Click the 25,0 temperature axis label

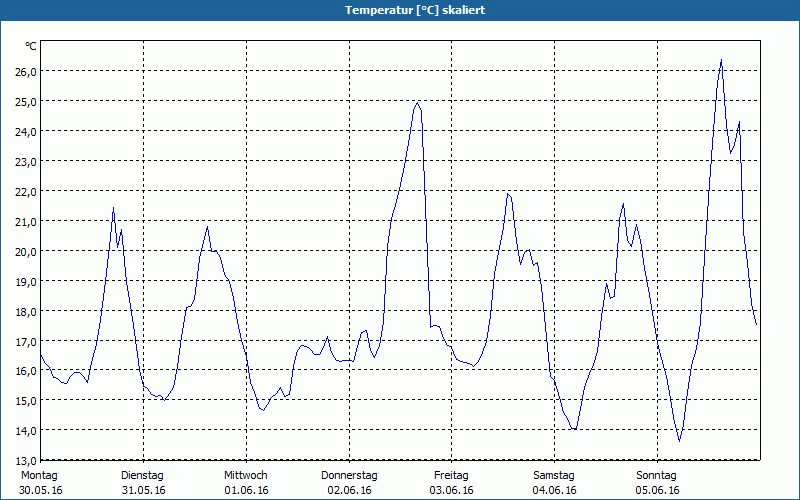tap(24, 101)
